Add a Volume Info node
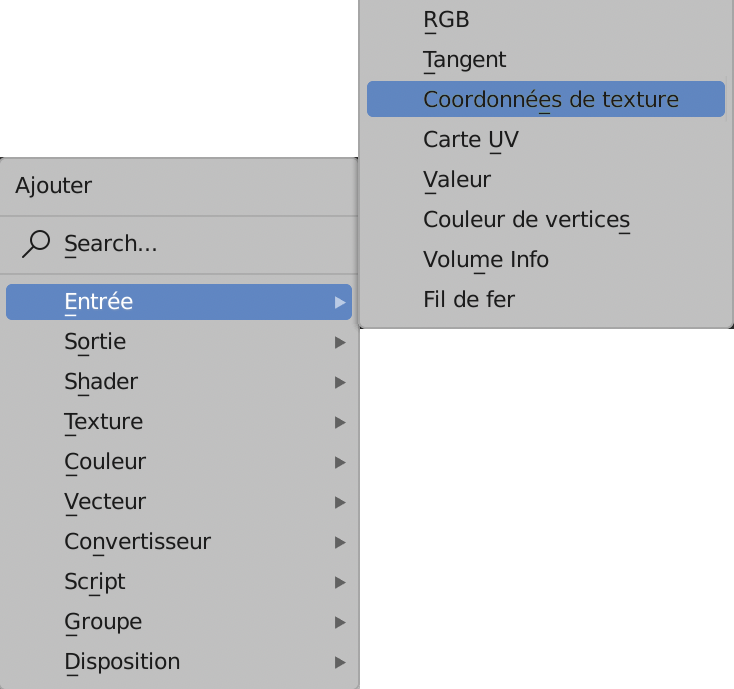 click(x=486, y=260)
